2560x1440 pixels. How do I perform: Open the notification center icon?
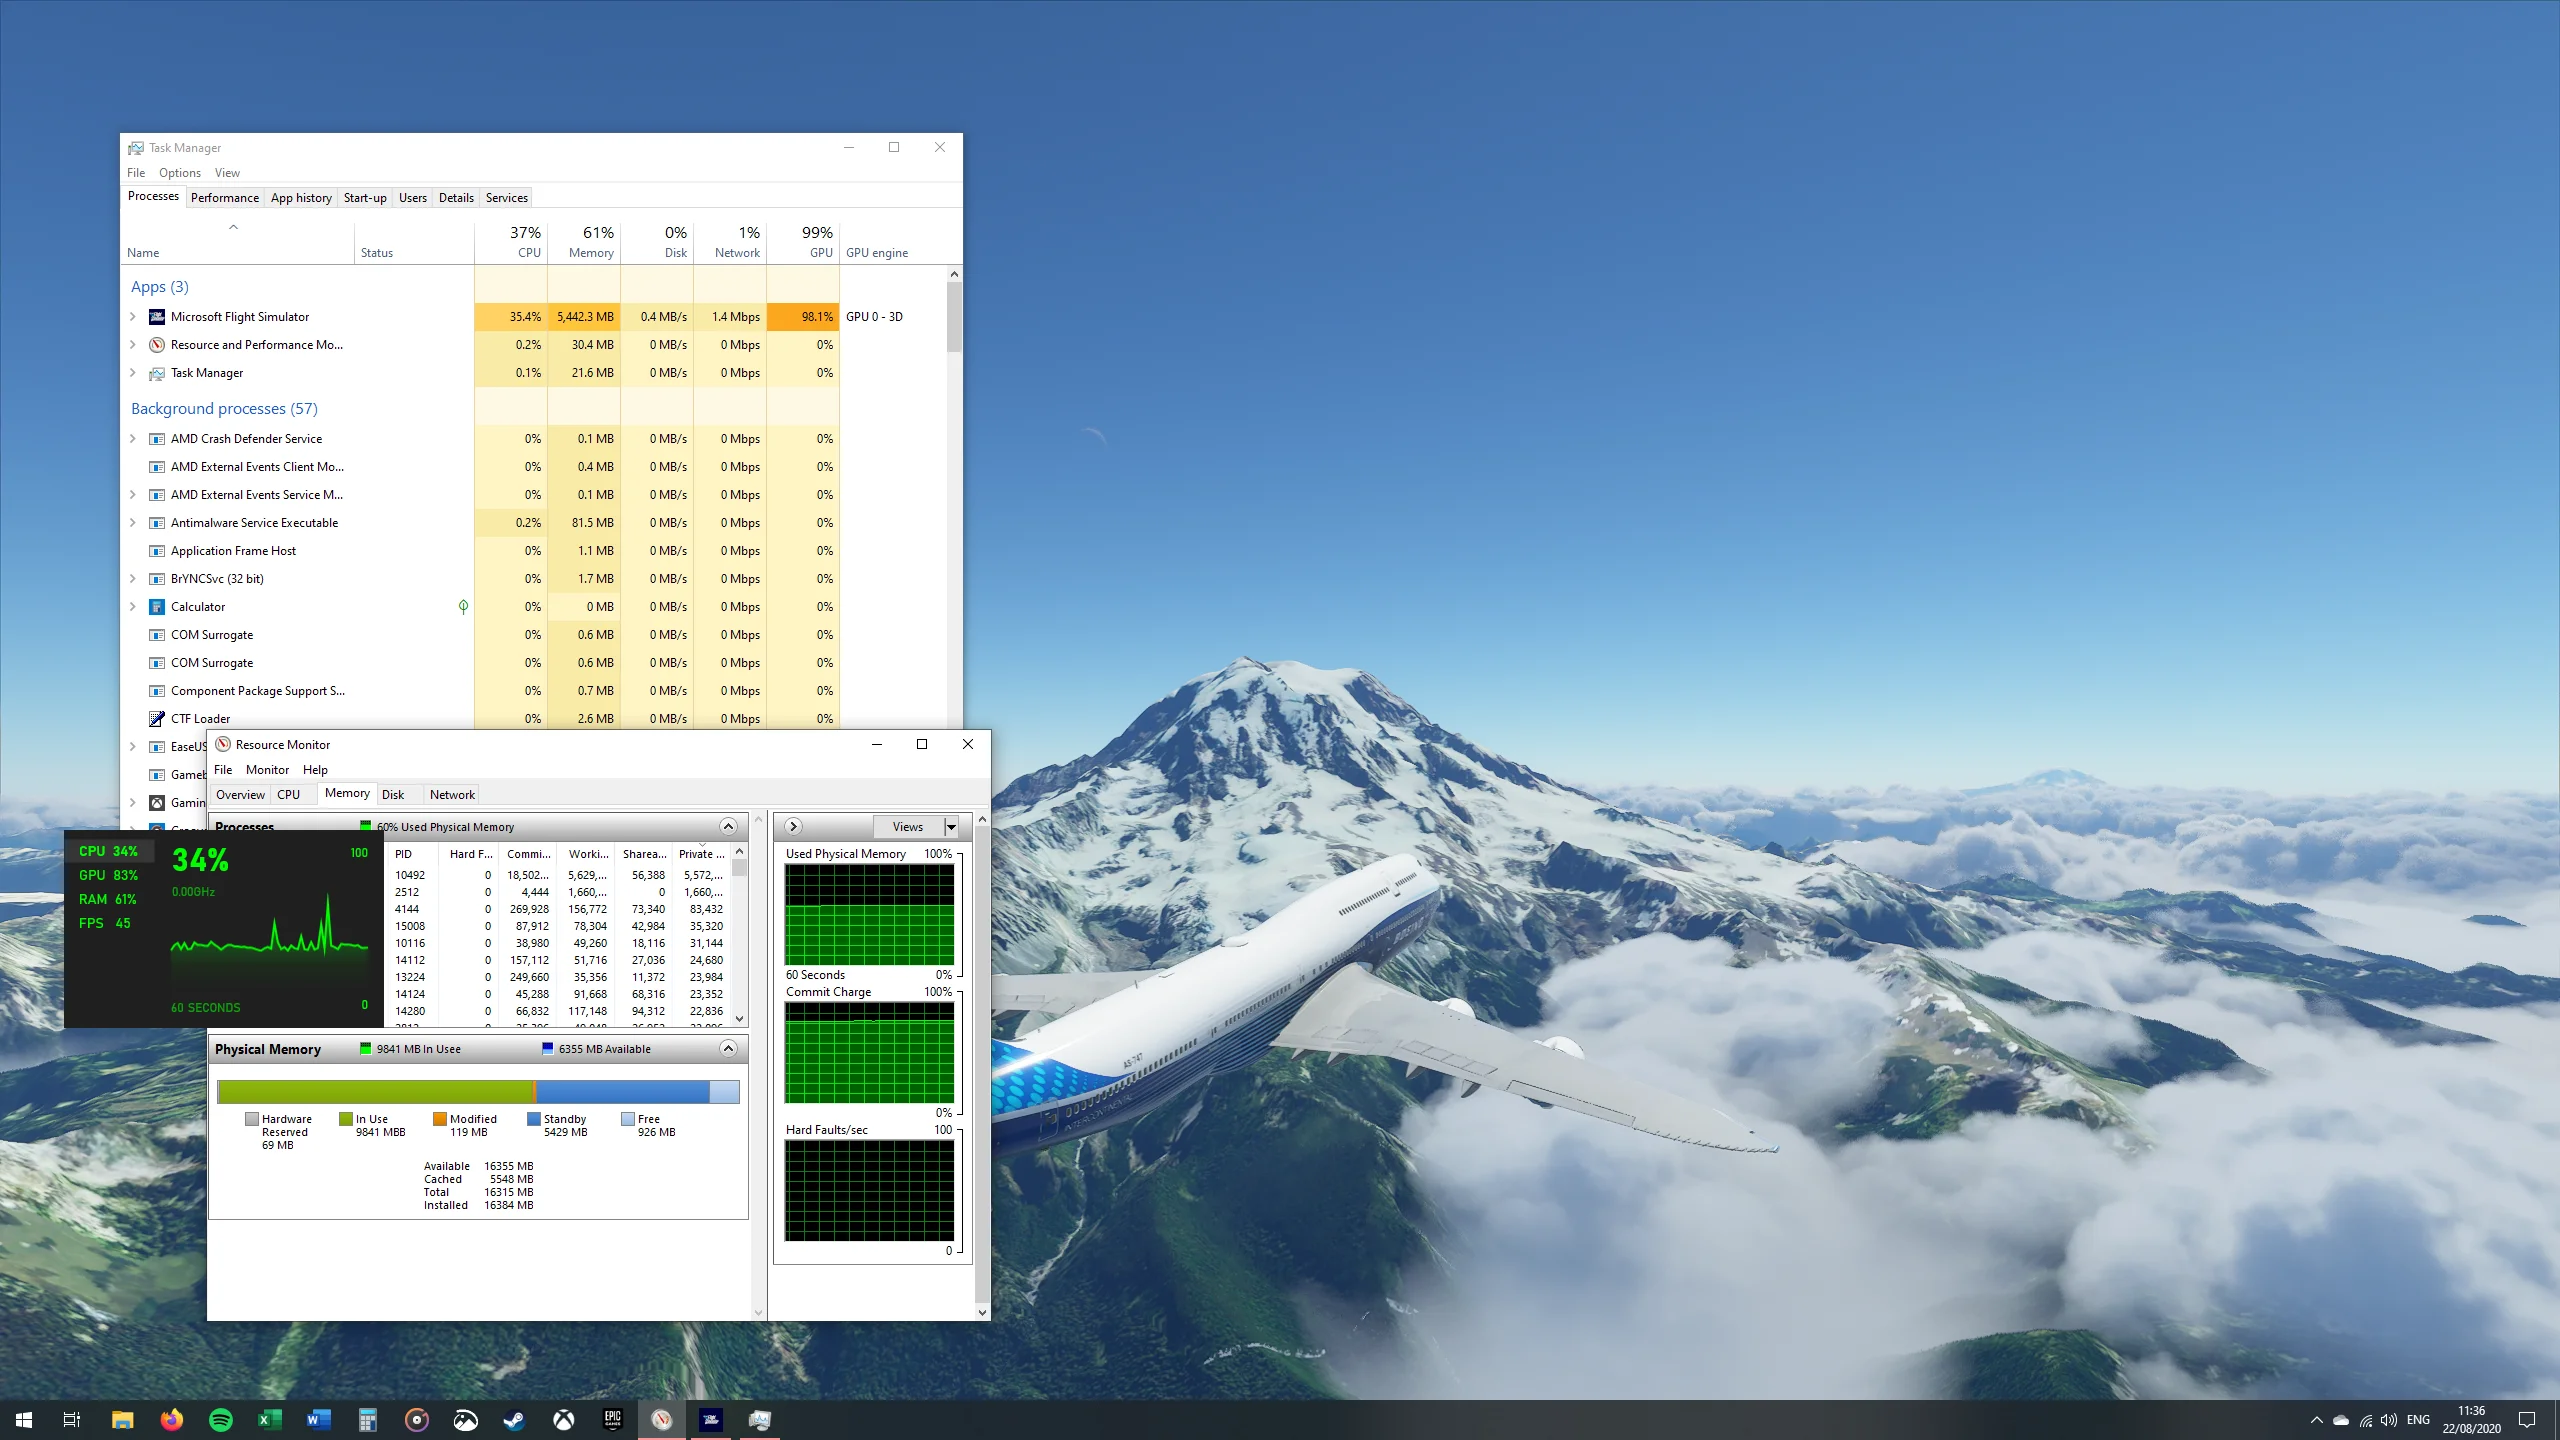(2527, 1420)
